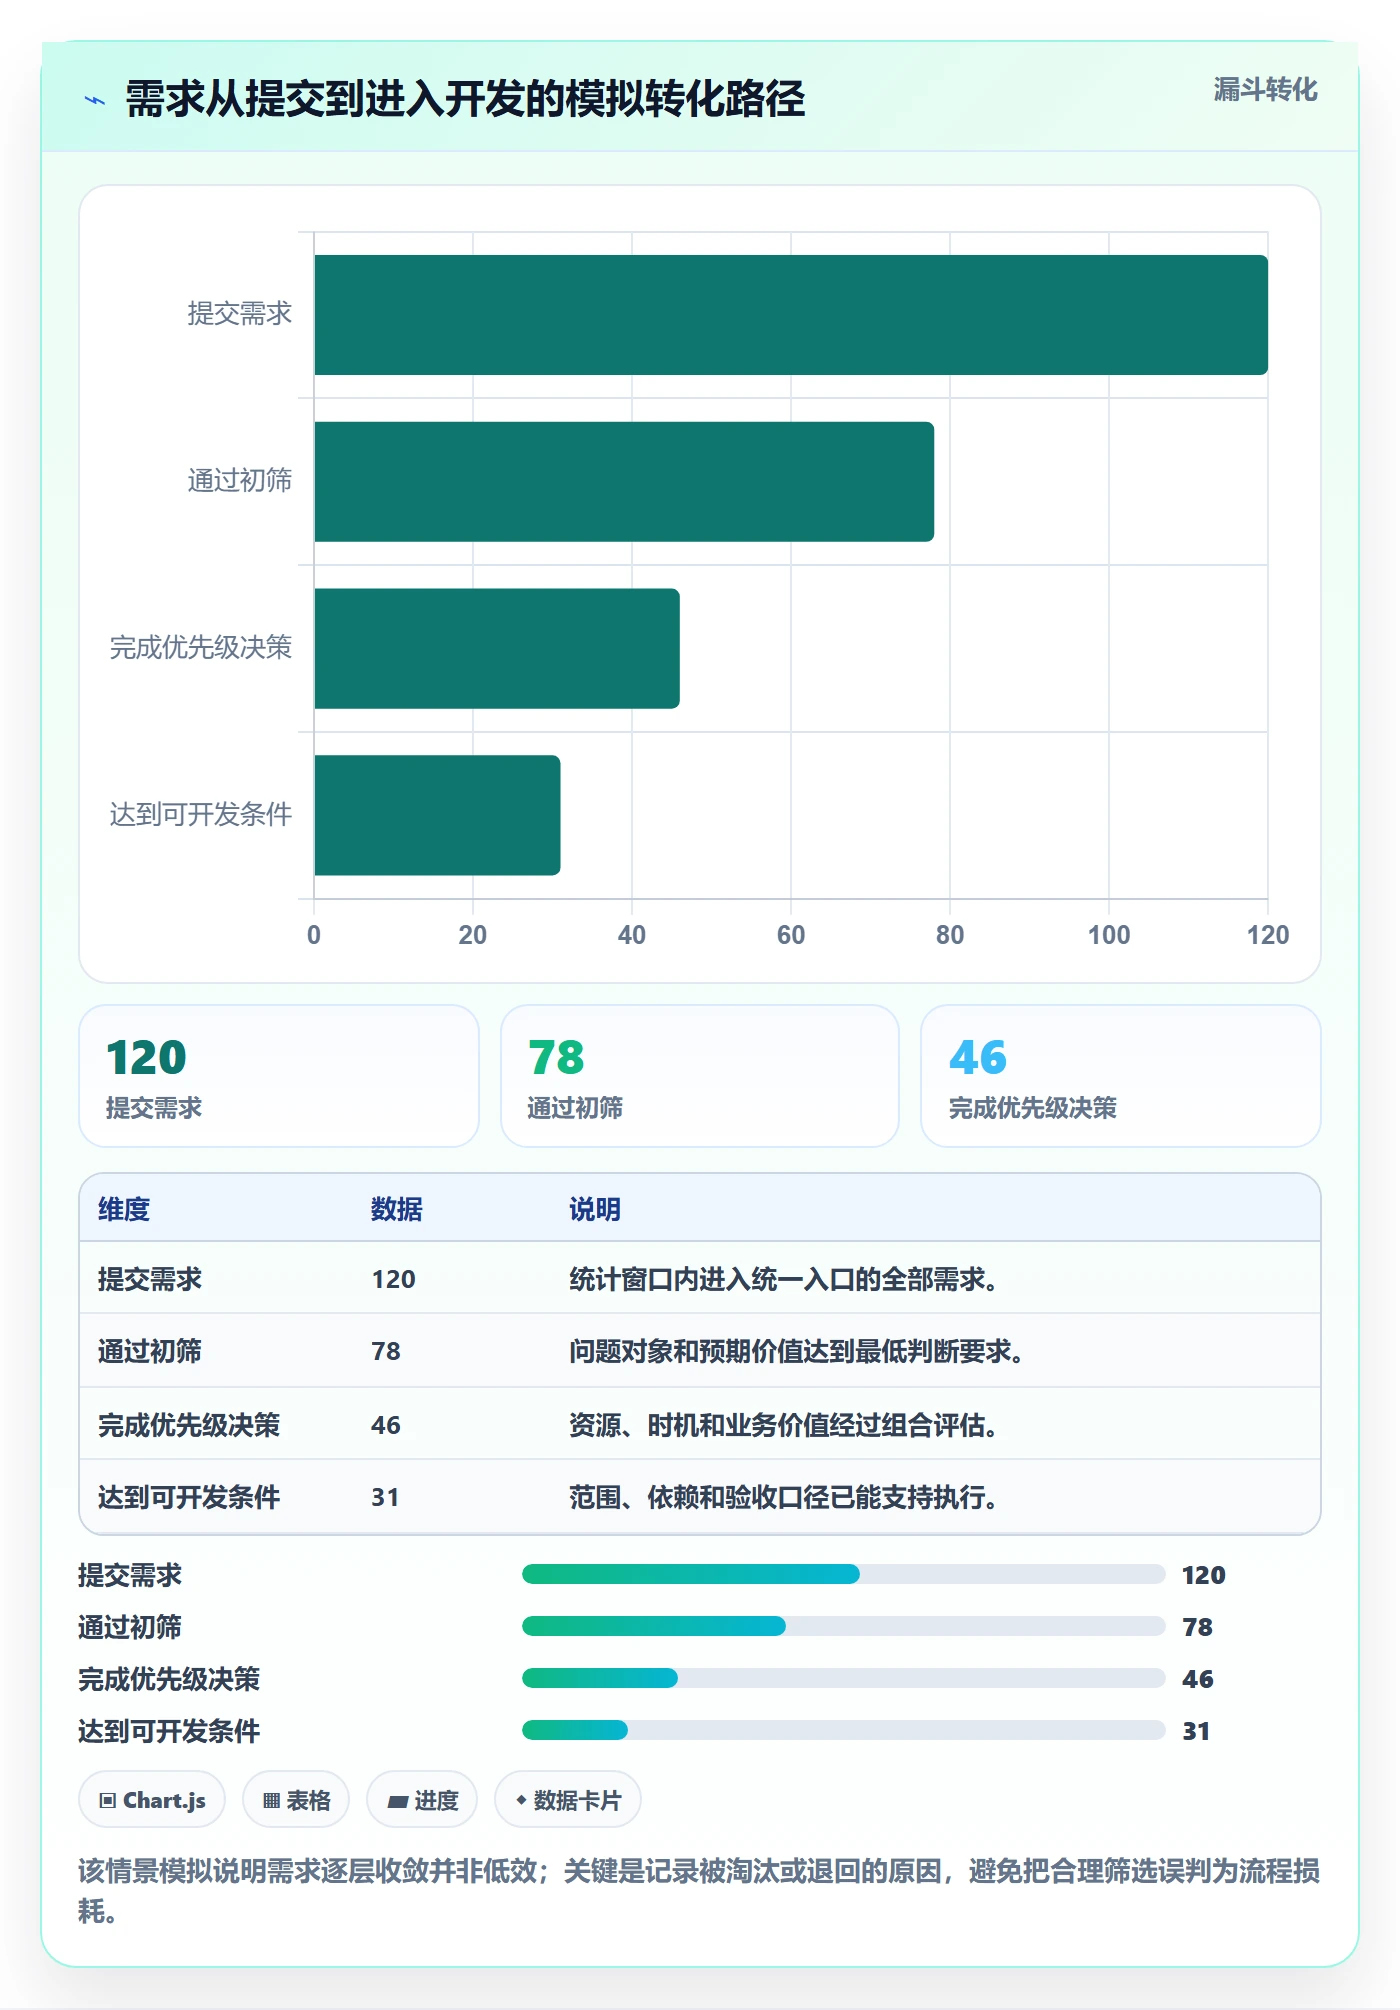Click the 78 通过初筛 stat card
This screenshot has width=1400, height=2010.
point(700,1076)
